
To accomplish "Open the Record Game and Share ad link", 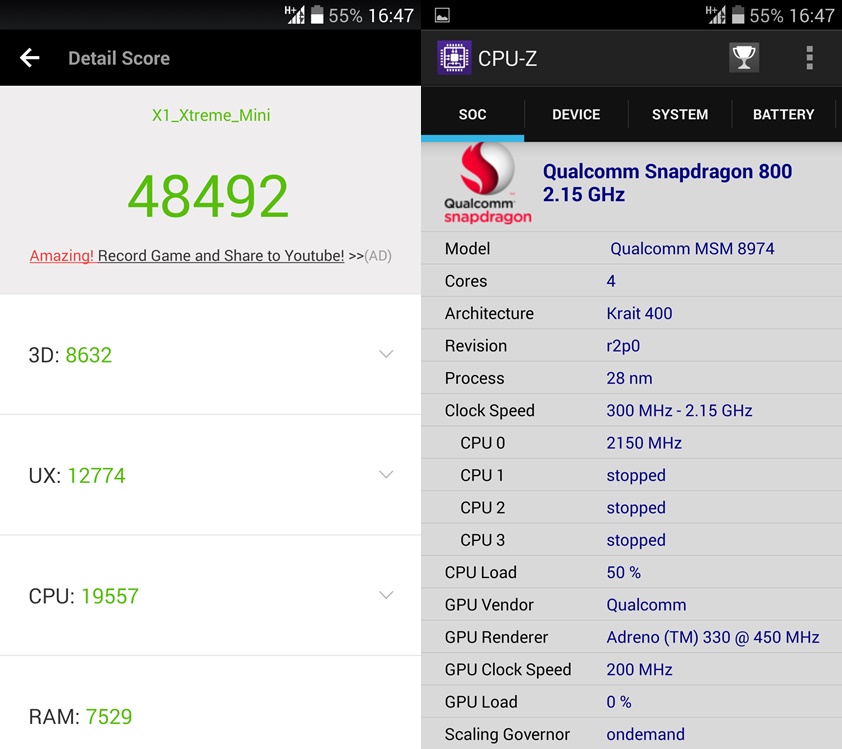I will (x=210, y=256).
